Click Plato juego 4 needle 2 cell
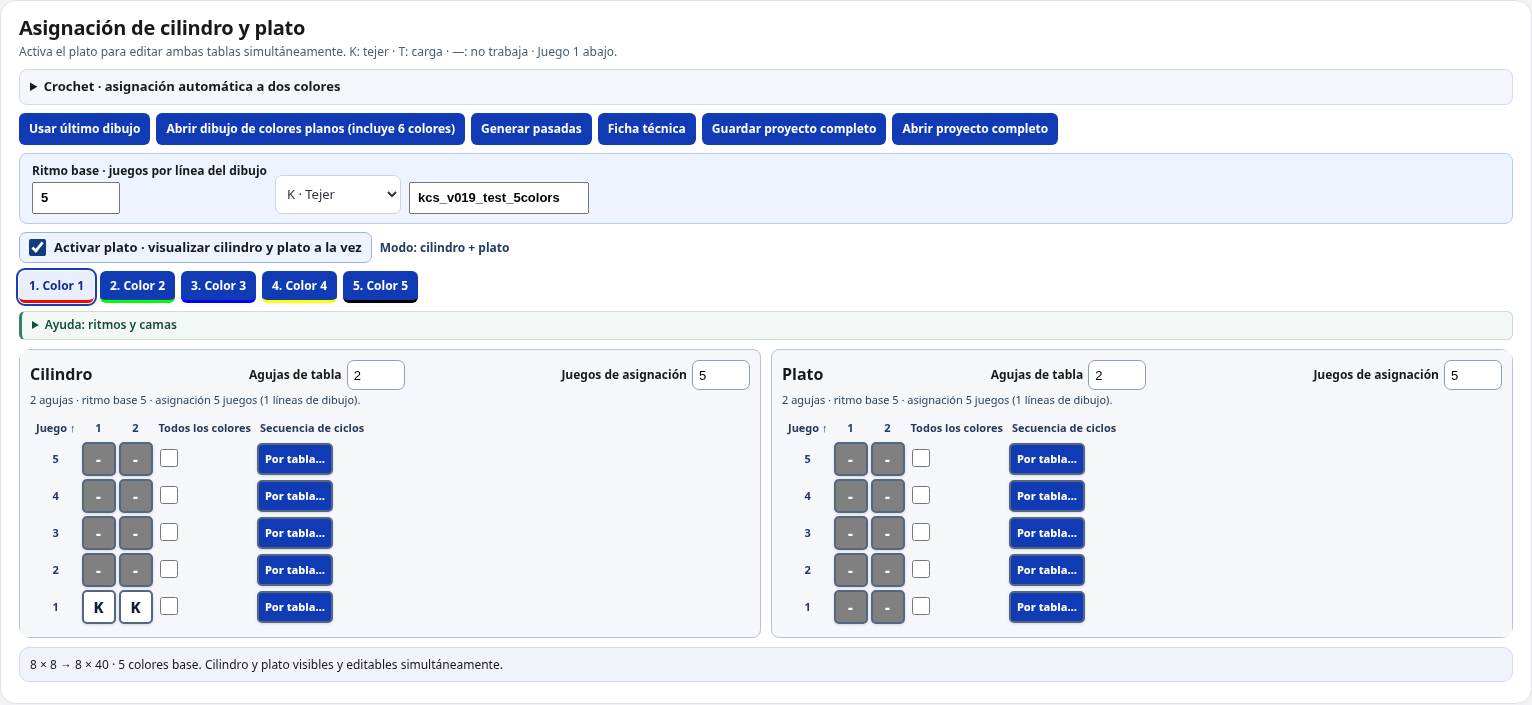The image size is (1532, 705). click(888, 496)
